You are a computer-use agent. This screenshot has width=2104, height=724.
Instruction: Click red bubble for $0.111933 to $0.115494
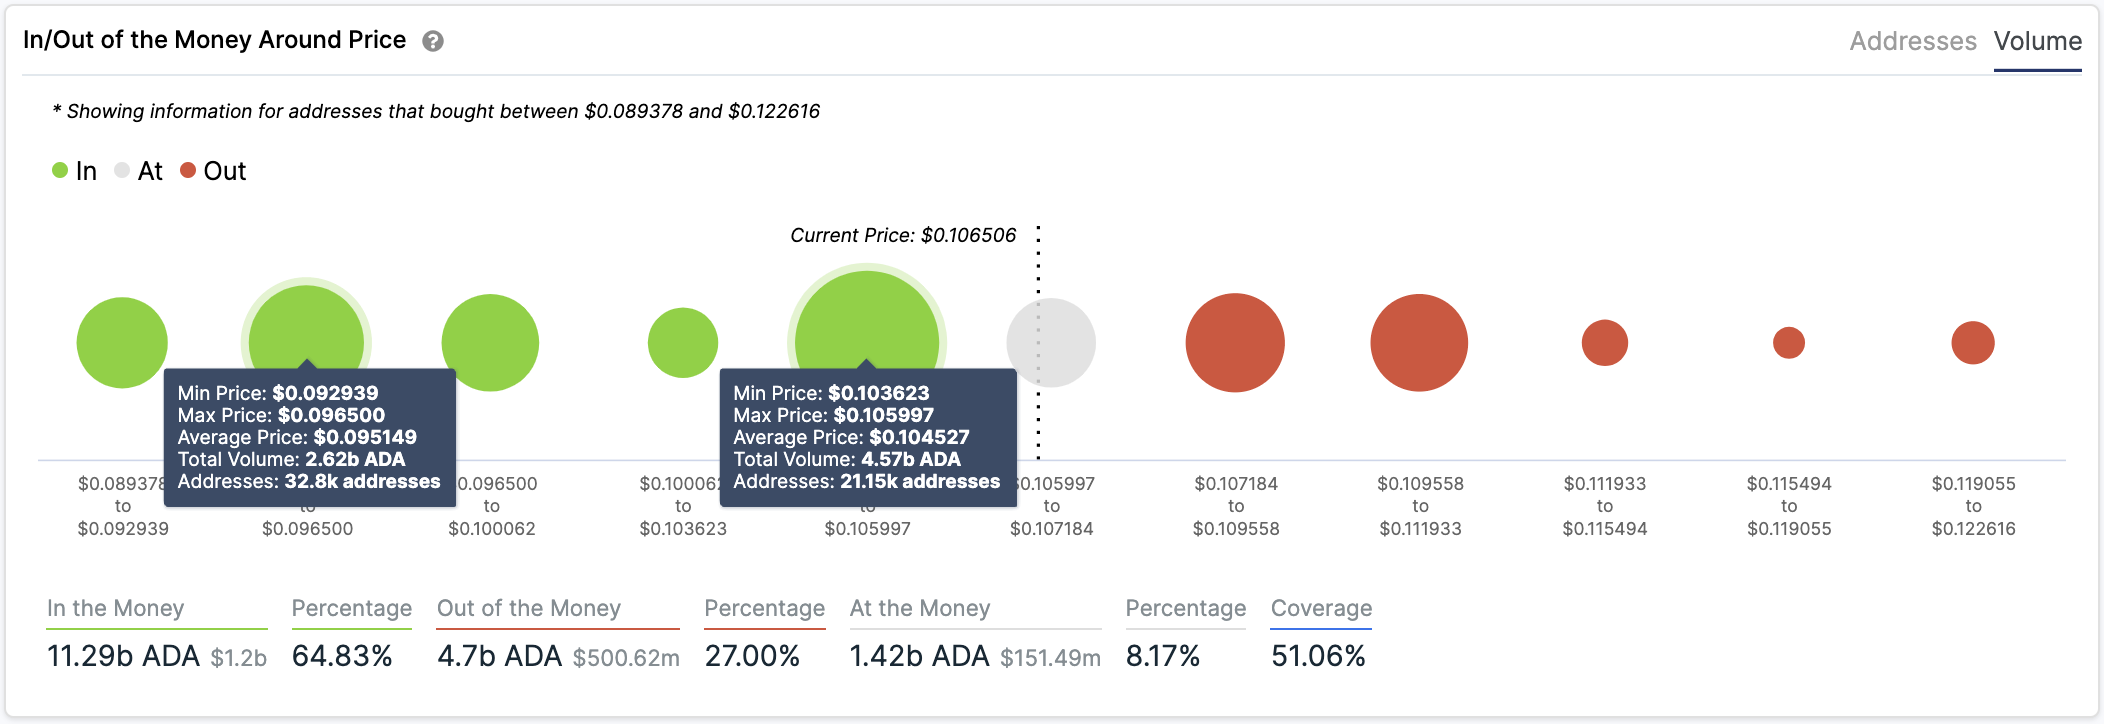tap(1604, 342)
